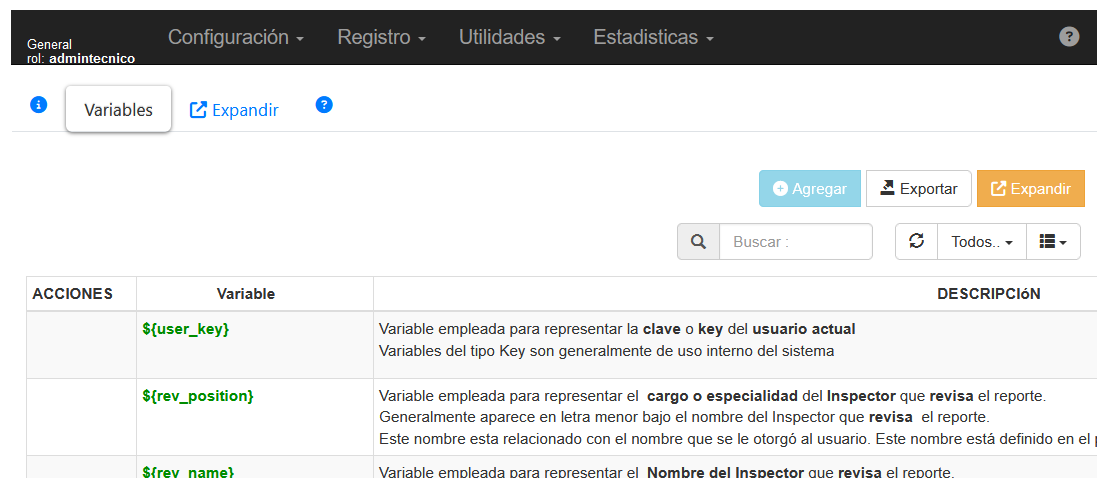Select the Variables tab
Screen dimensions: 1097x478
click(x=118, y=110)
